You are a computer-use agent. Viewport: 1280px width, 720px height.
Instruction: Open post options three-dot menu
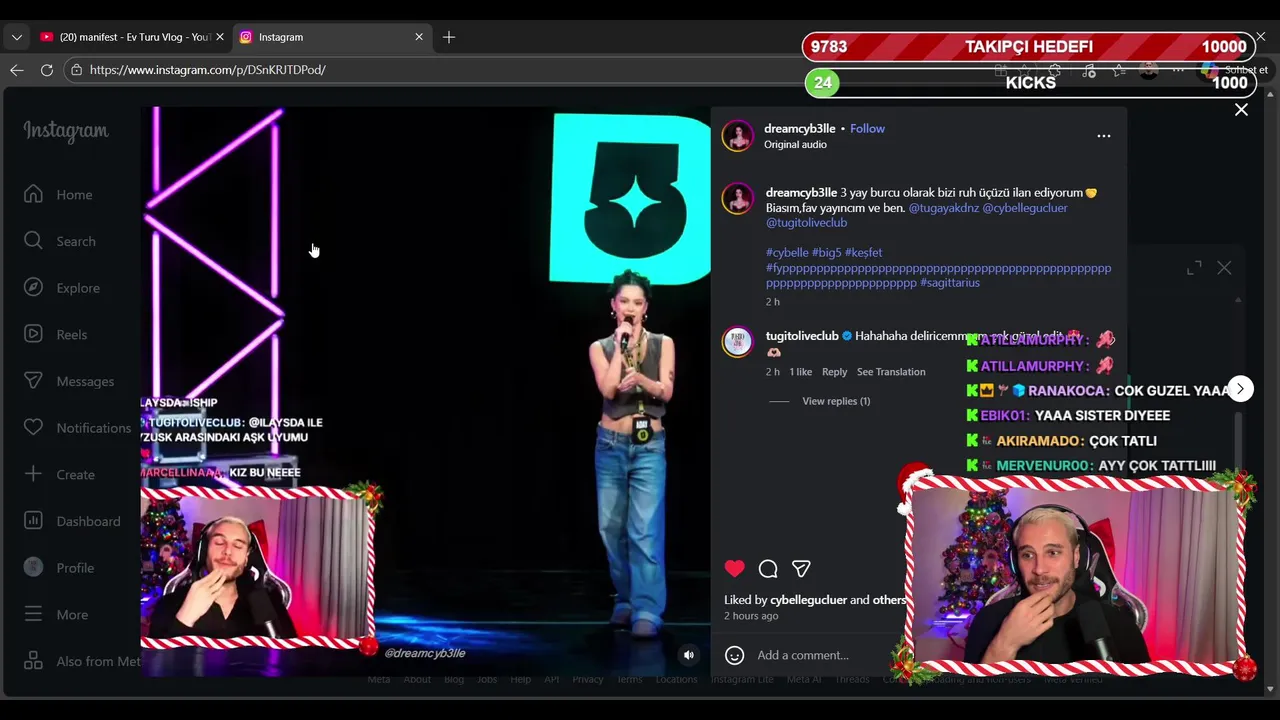[x=1104, y=136]
